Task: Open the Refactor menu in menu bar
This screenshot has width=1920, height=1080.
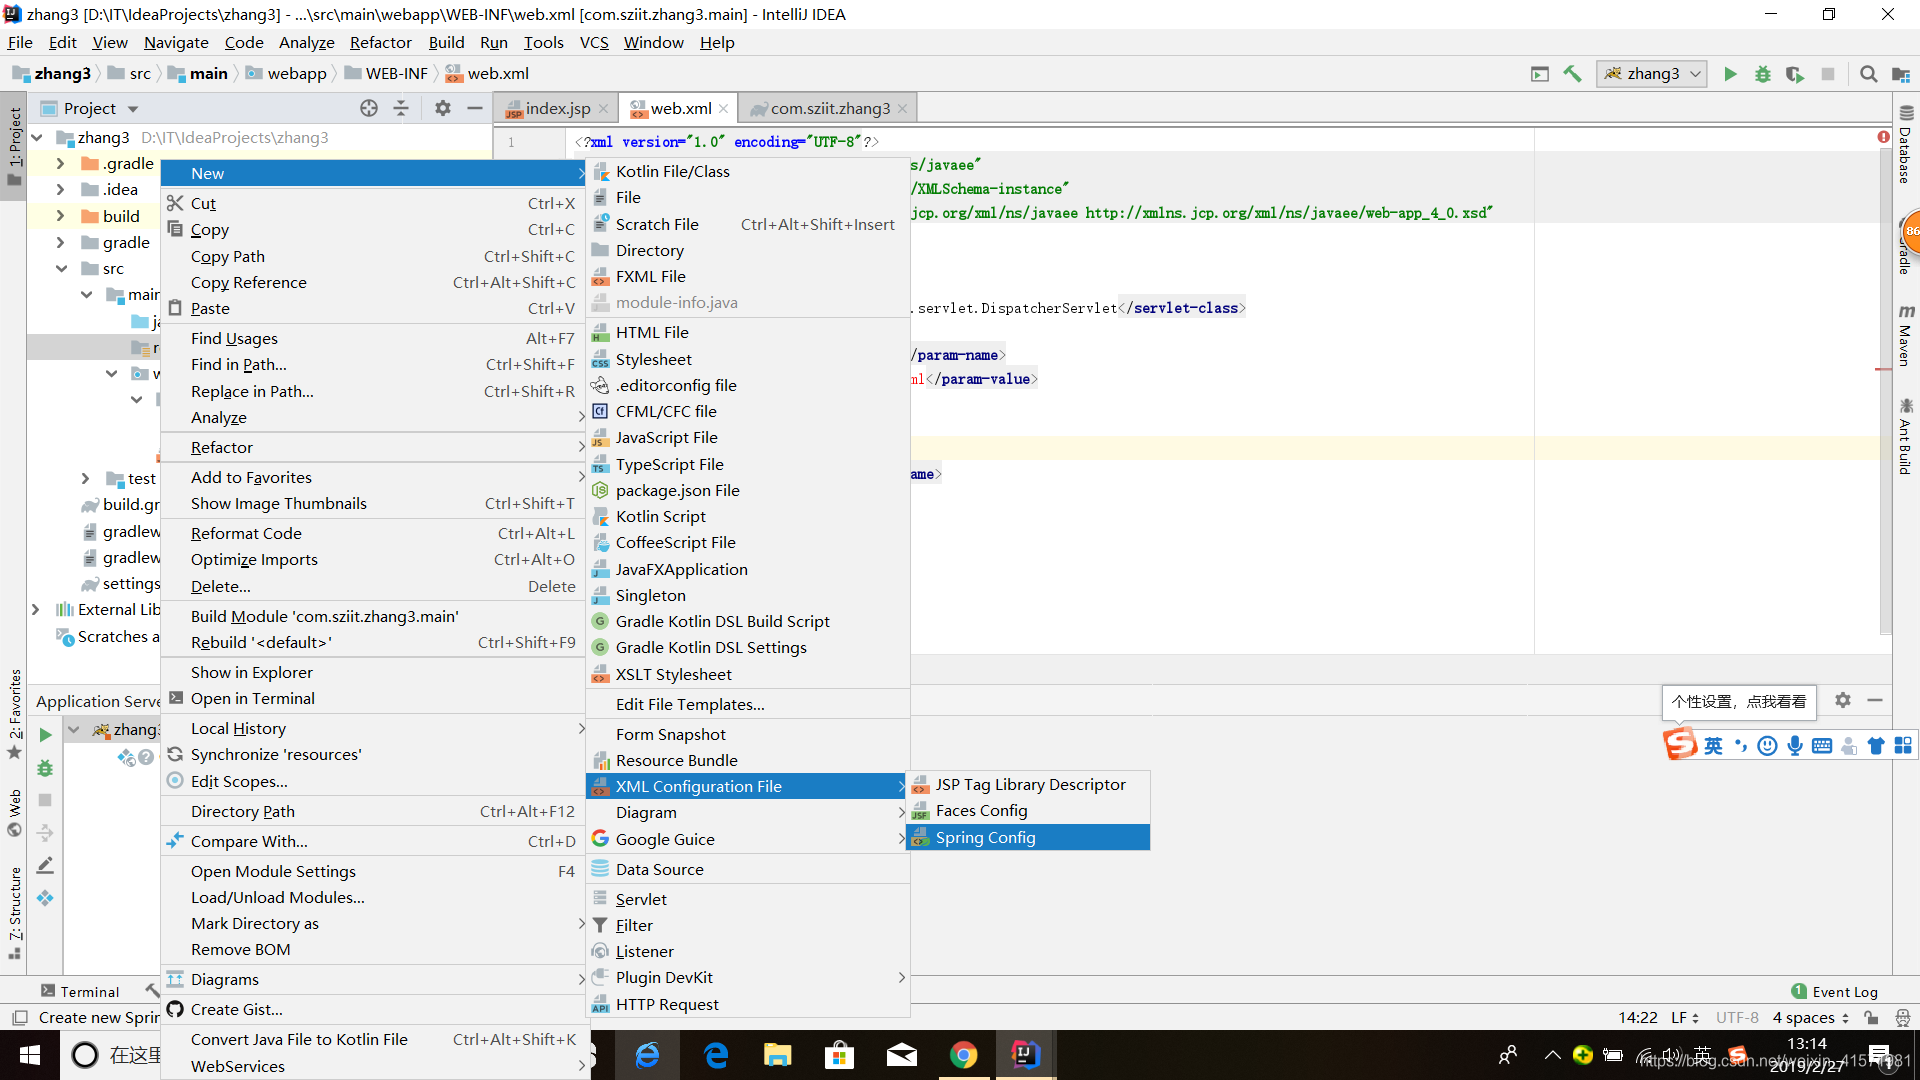Action: 380,42
